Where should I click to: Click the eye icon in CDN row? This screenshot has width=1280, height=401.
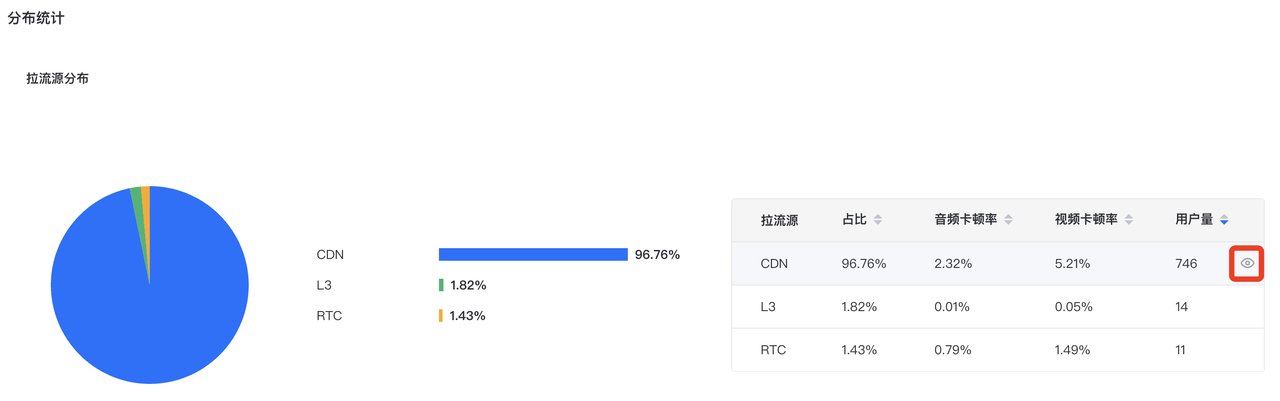tap(1247, 263)
